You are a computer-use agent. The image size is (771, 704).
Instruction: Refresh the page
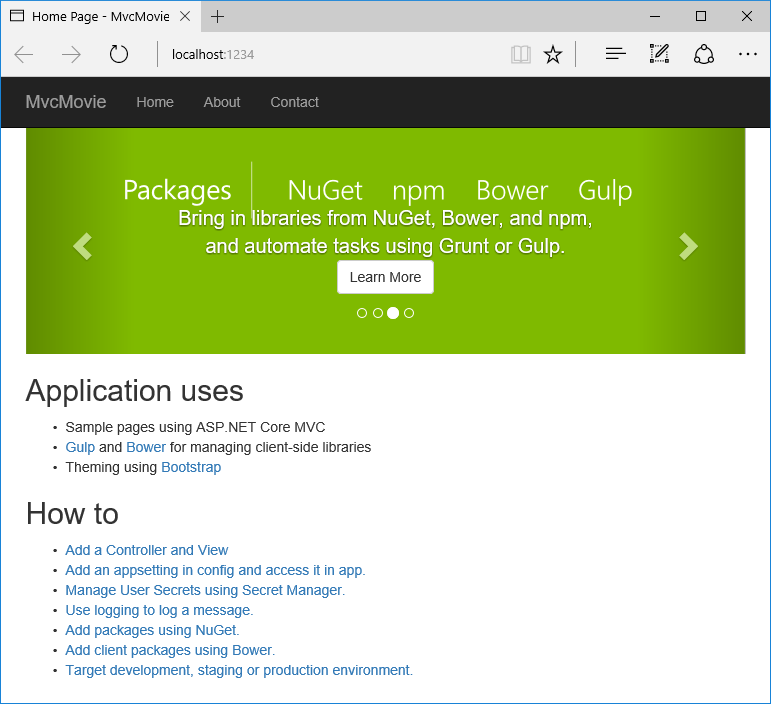coord(119,54)
